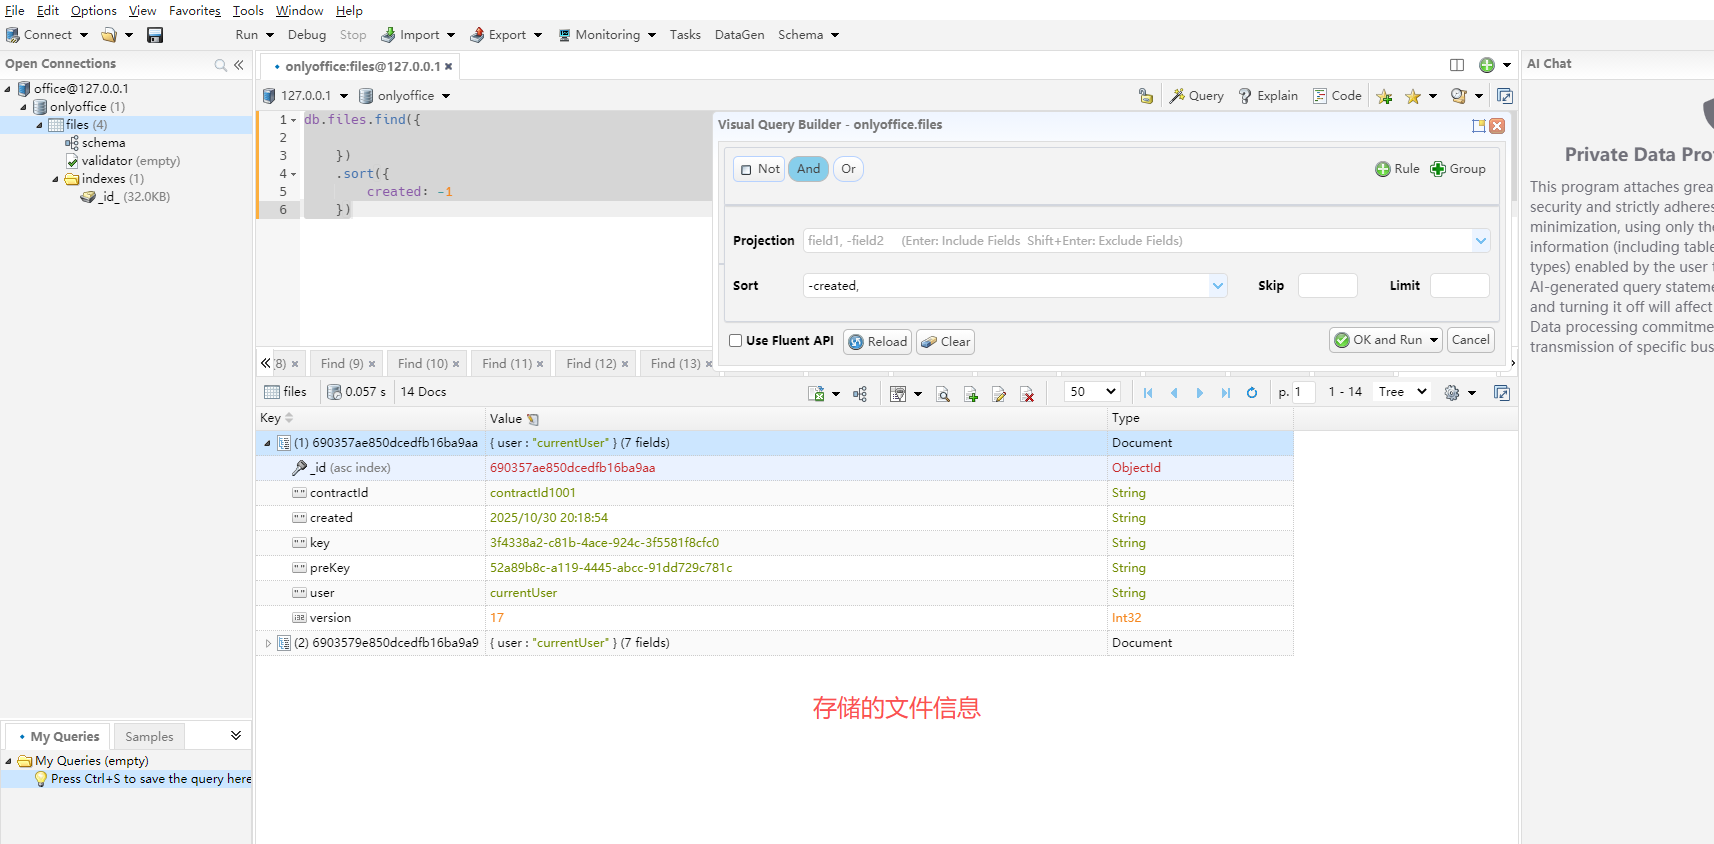Collapse document (1) 690357ae850dcedfb16ba9aa
Viewport: 1714px width, 844px height.
click(x=267, y=443)
